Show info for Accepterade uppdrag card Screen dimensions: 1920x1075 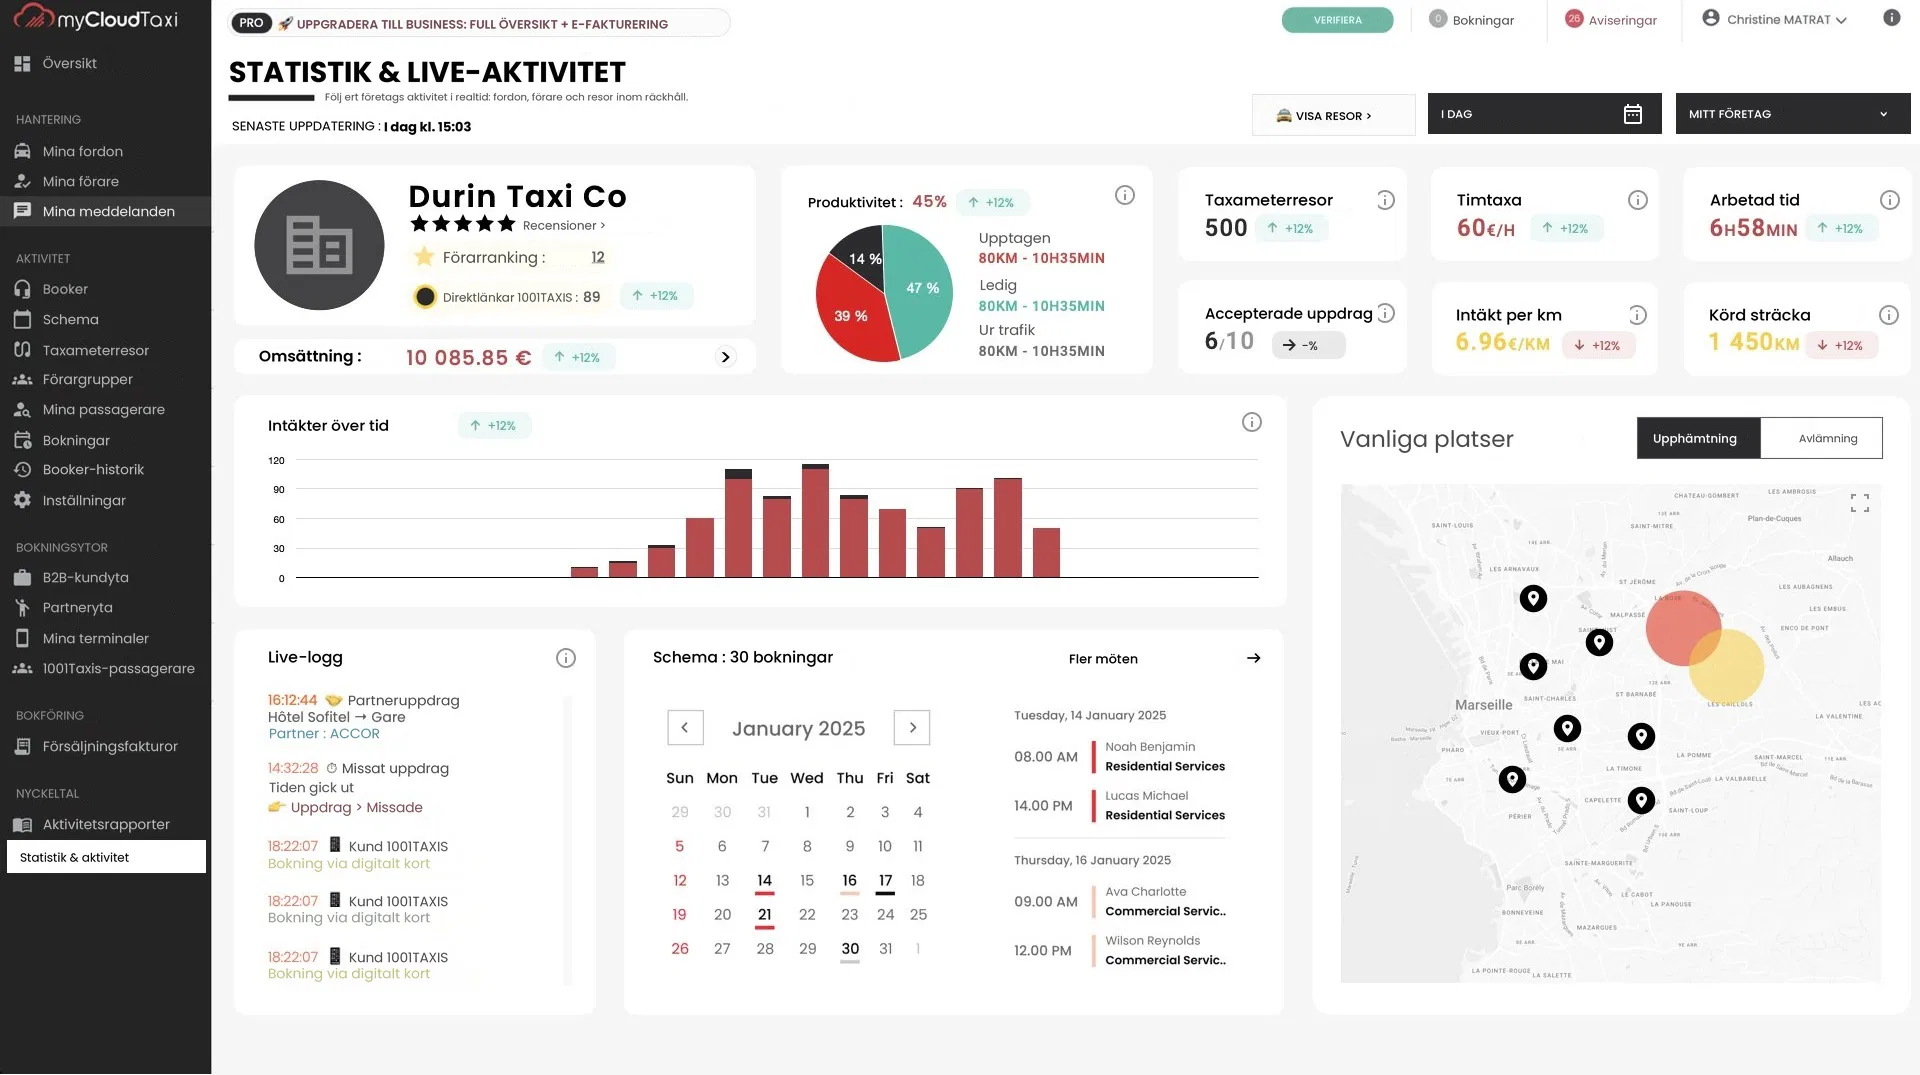(x=1386, y=313)
